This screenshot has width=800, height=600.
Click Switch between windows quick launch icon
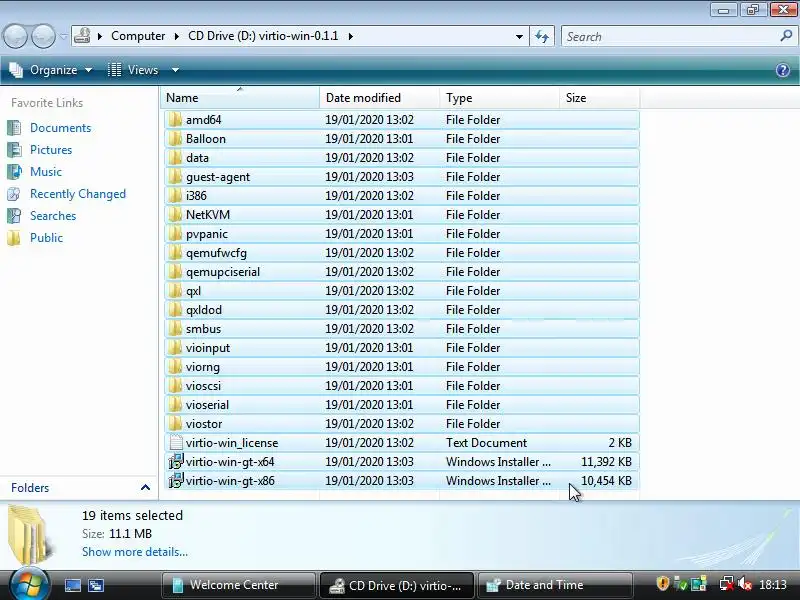tap(96, 585)
